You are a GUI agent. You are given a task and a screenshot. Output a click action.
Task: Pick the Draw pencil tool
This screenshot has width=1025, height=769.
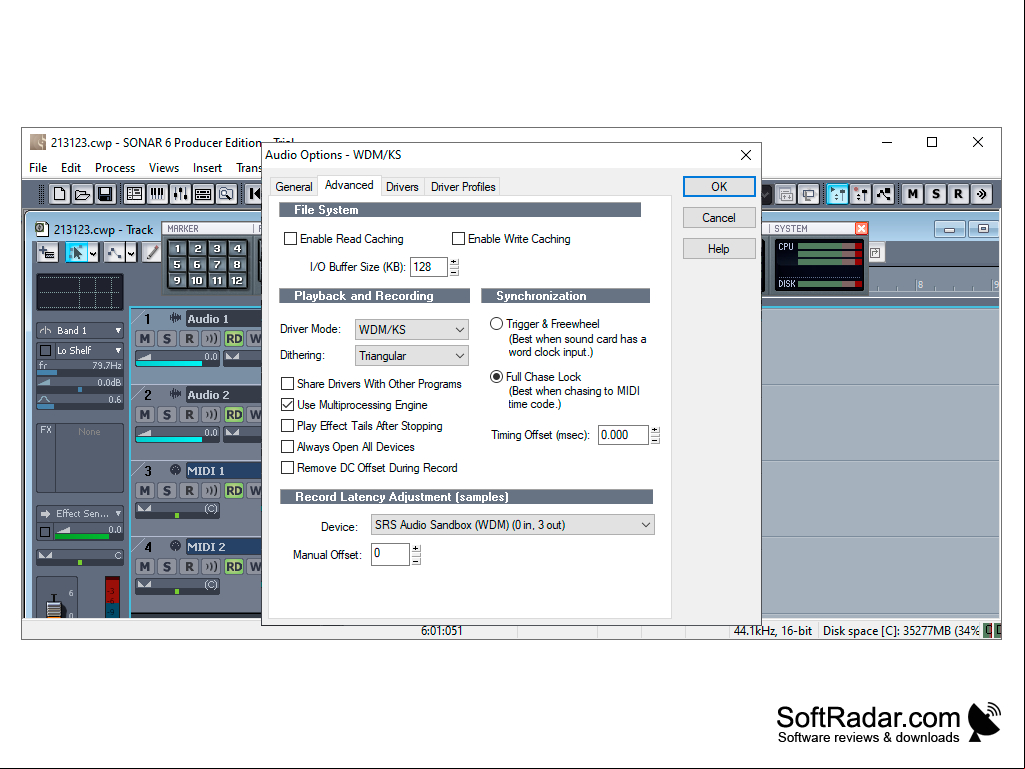point(152,252)
